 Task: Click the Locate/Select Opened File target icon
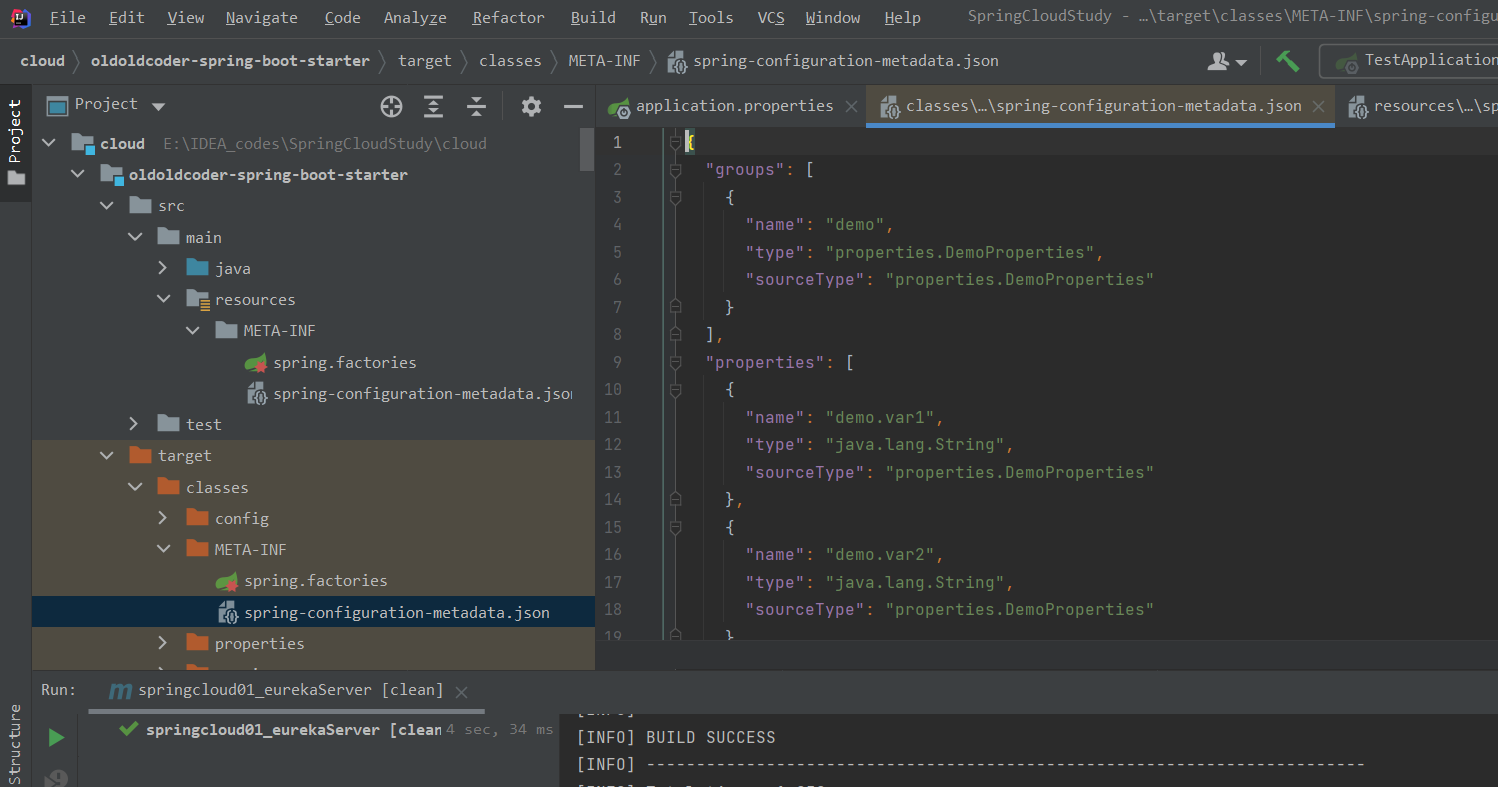click(391, 106)
